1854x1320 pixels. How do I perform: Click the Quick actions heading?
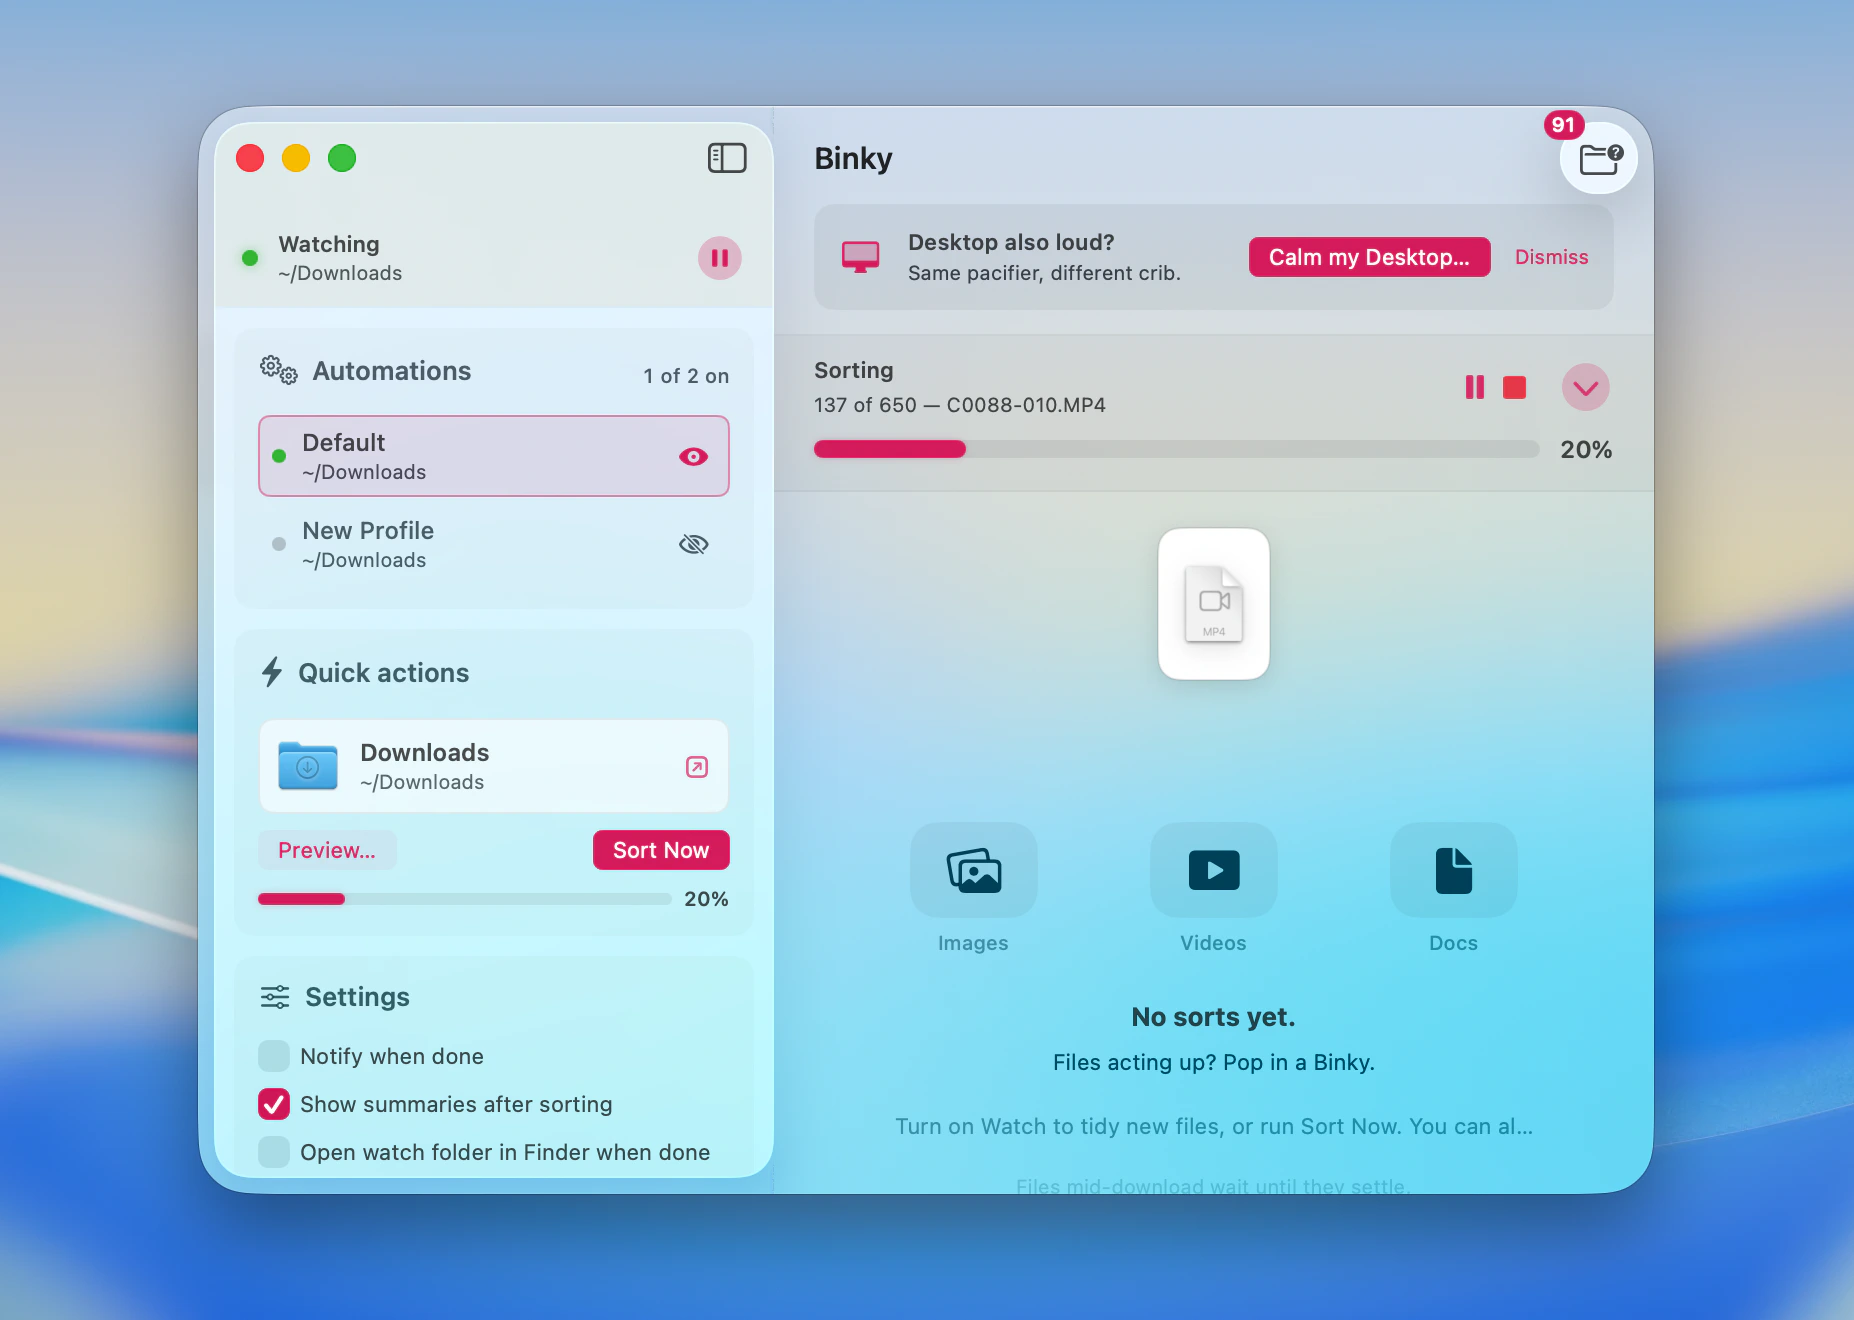pos(384,673)
